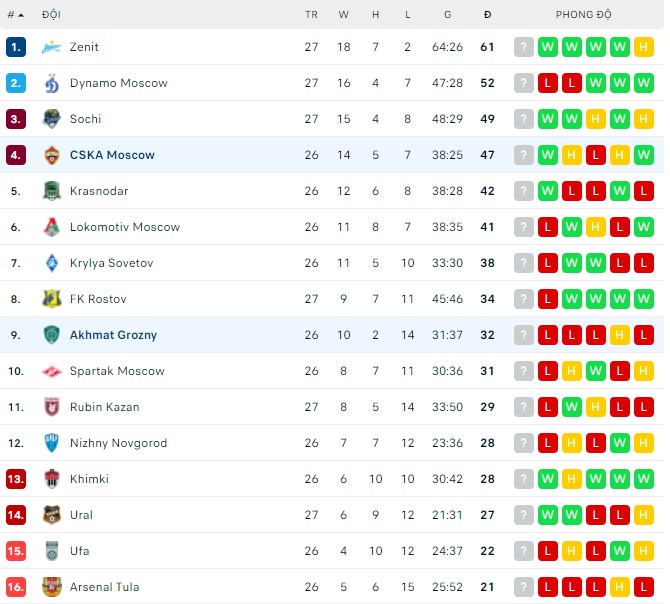The image size is (670, 604).
Task: Click the Akhmat Grozny team badge
Action: pos(52,335)
